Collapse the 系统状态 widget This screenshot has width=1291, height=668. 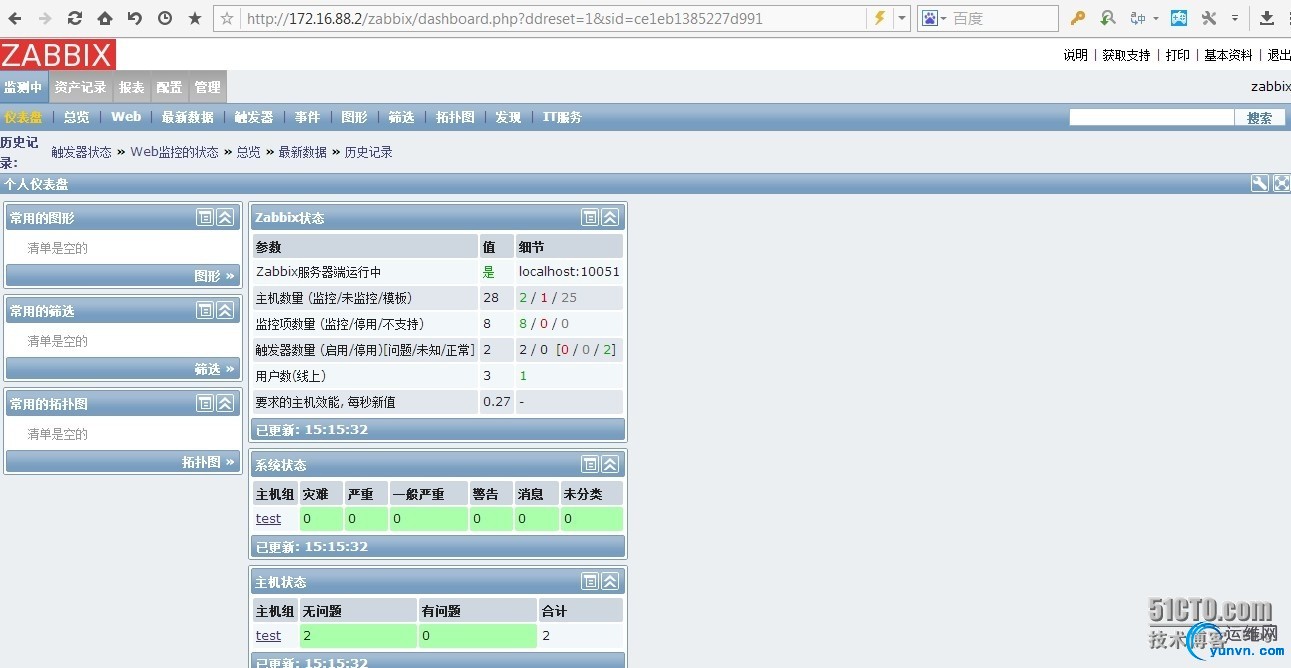click(610, 464)
